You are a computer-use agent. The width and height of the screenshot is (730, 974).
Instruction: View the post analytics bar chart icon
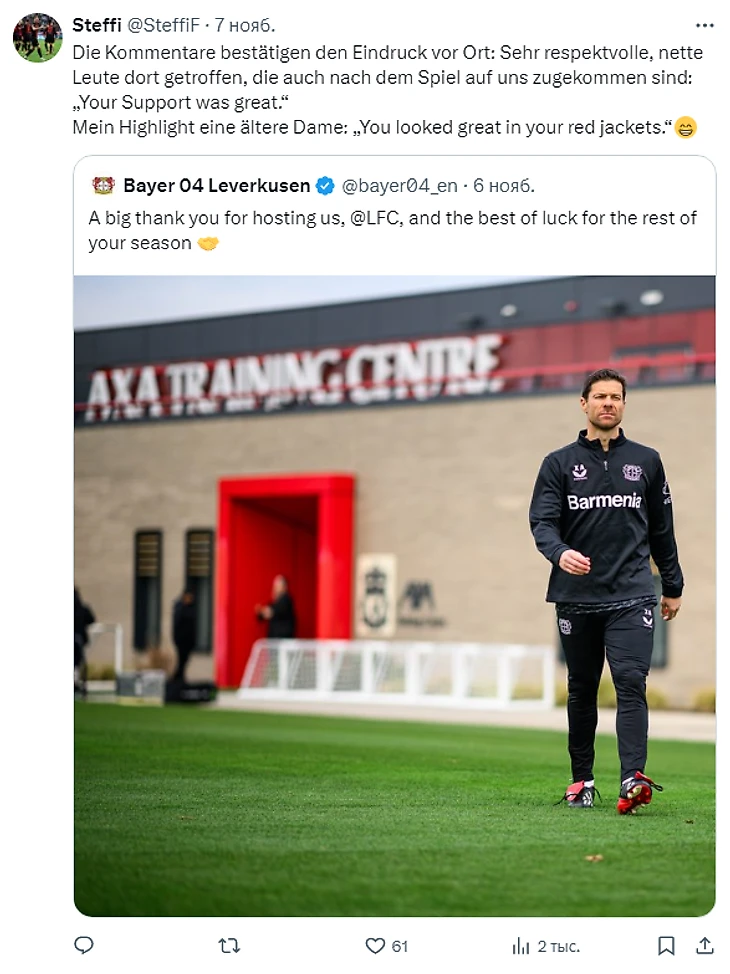pyautogui.click(x=521, y=946)
